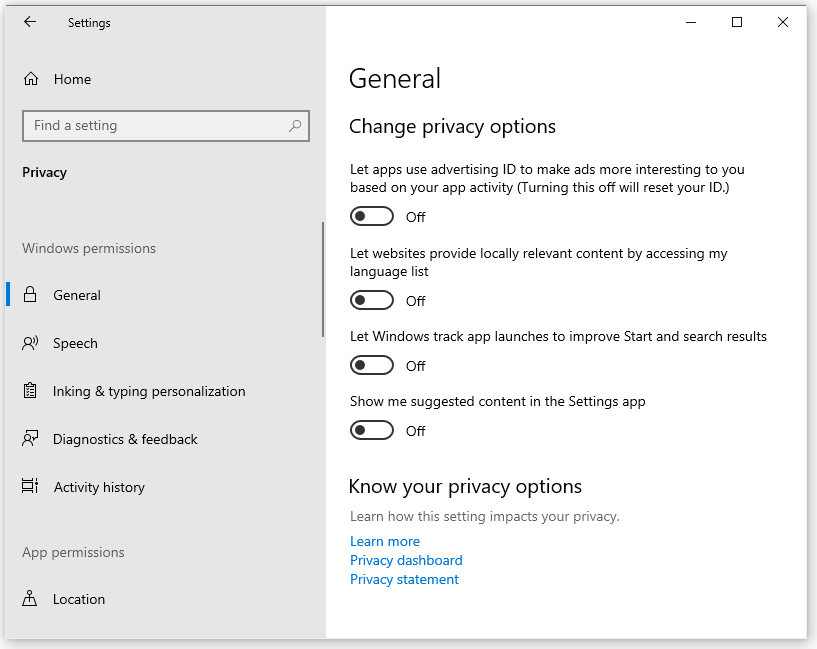817x649 pixels.
Task: Select the General lock icon
Action: click(30, 295)
